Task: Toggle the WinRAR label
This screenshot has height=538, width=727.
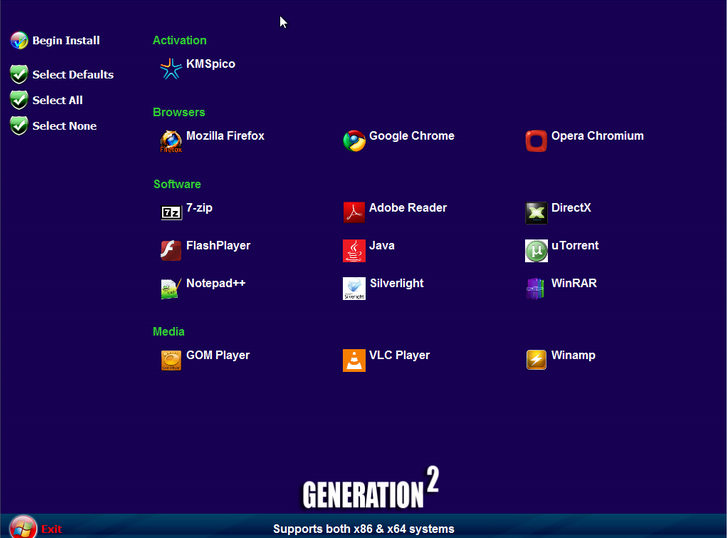Action: (x=574, y=283)
